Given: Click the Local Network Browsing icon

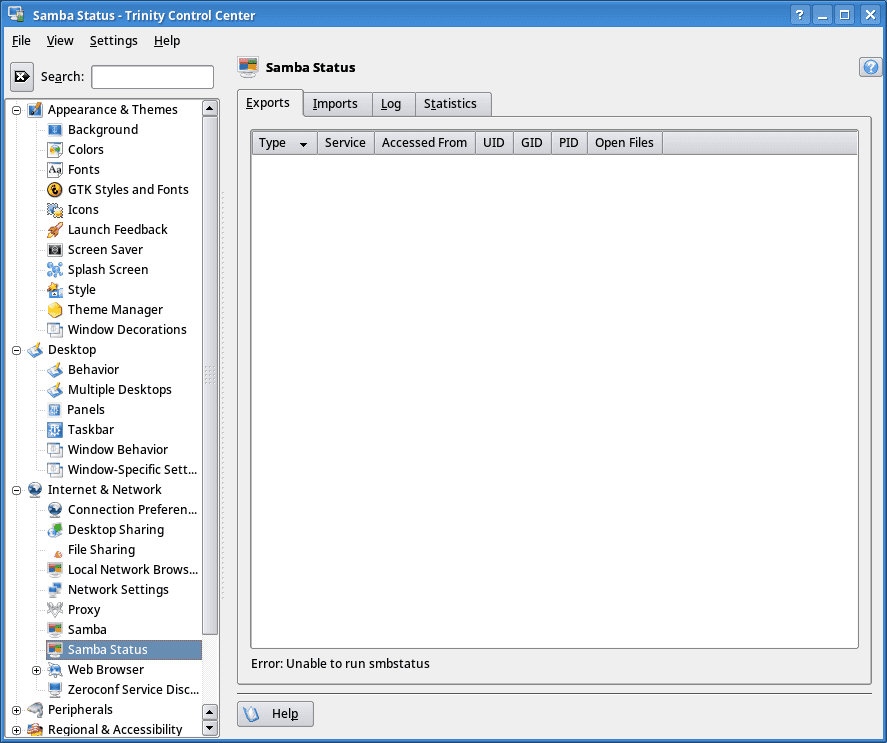Looking at the screenshot, I should (55, 570).
